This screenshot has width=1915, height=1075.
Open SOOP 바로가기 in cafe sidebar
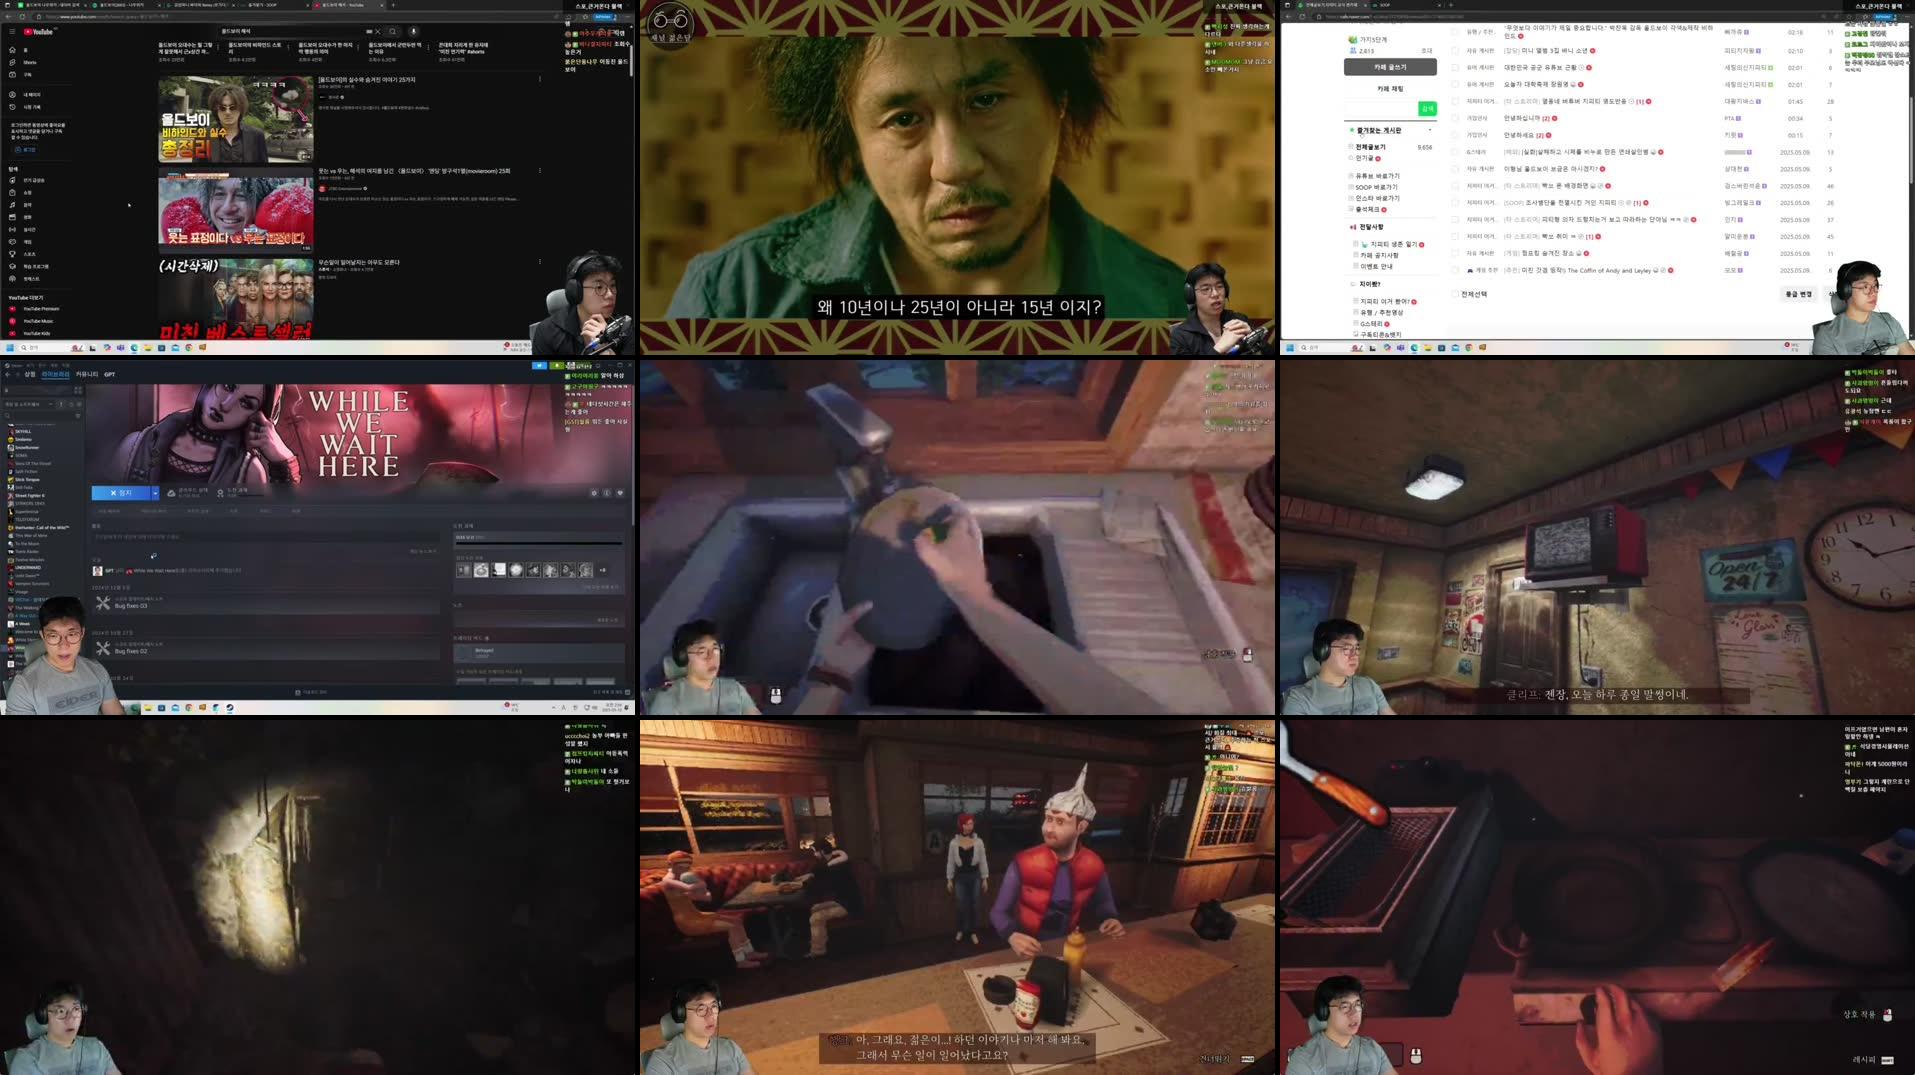1376,187
